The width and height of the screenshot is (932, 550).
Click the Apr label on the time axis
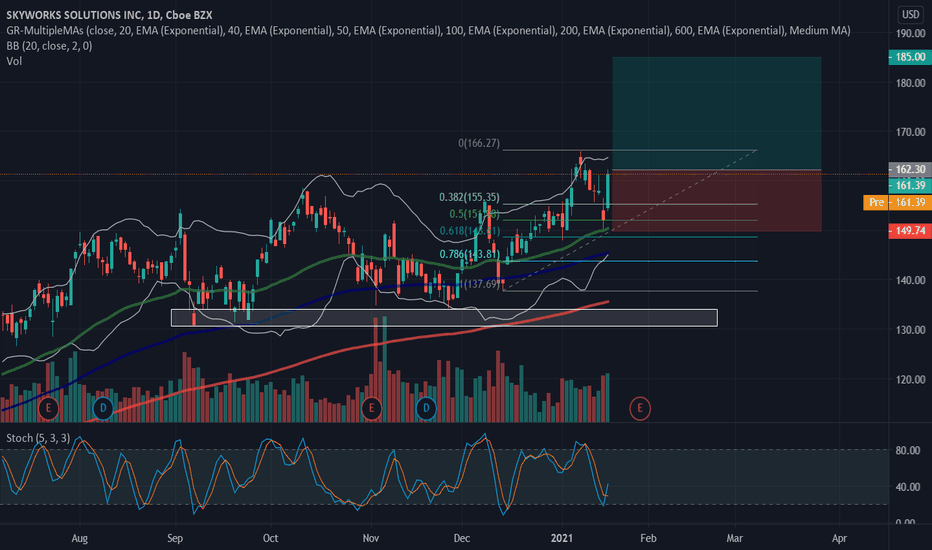(x=839, y=538)
